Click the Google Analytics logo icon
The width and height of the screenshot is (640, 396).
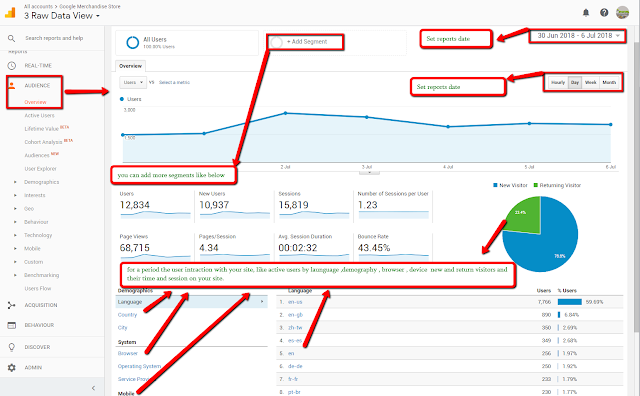[x=10, y=12]
